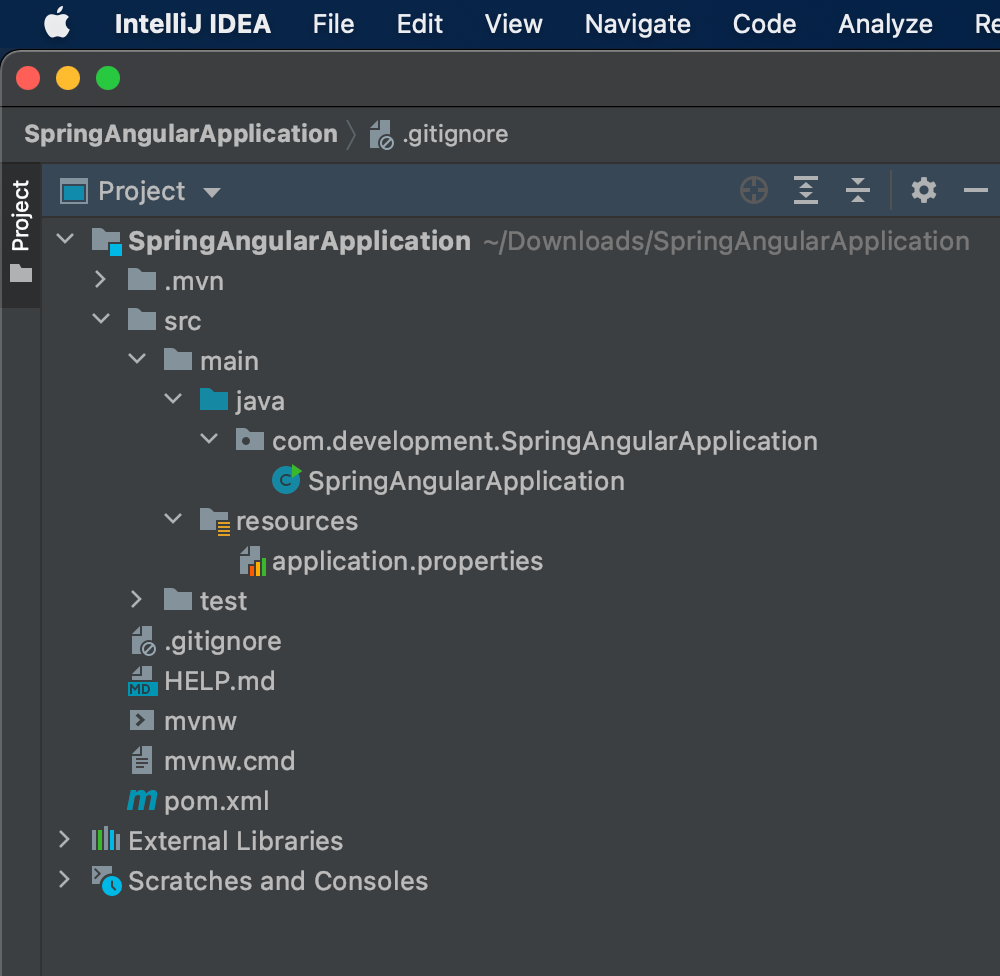Expand External Libraries node

[64, 839]
